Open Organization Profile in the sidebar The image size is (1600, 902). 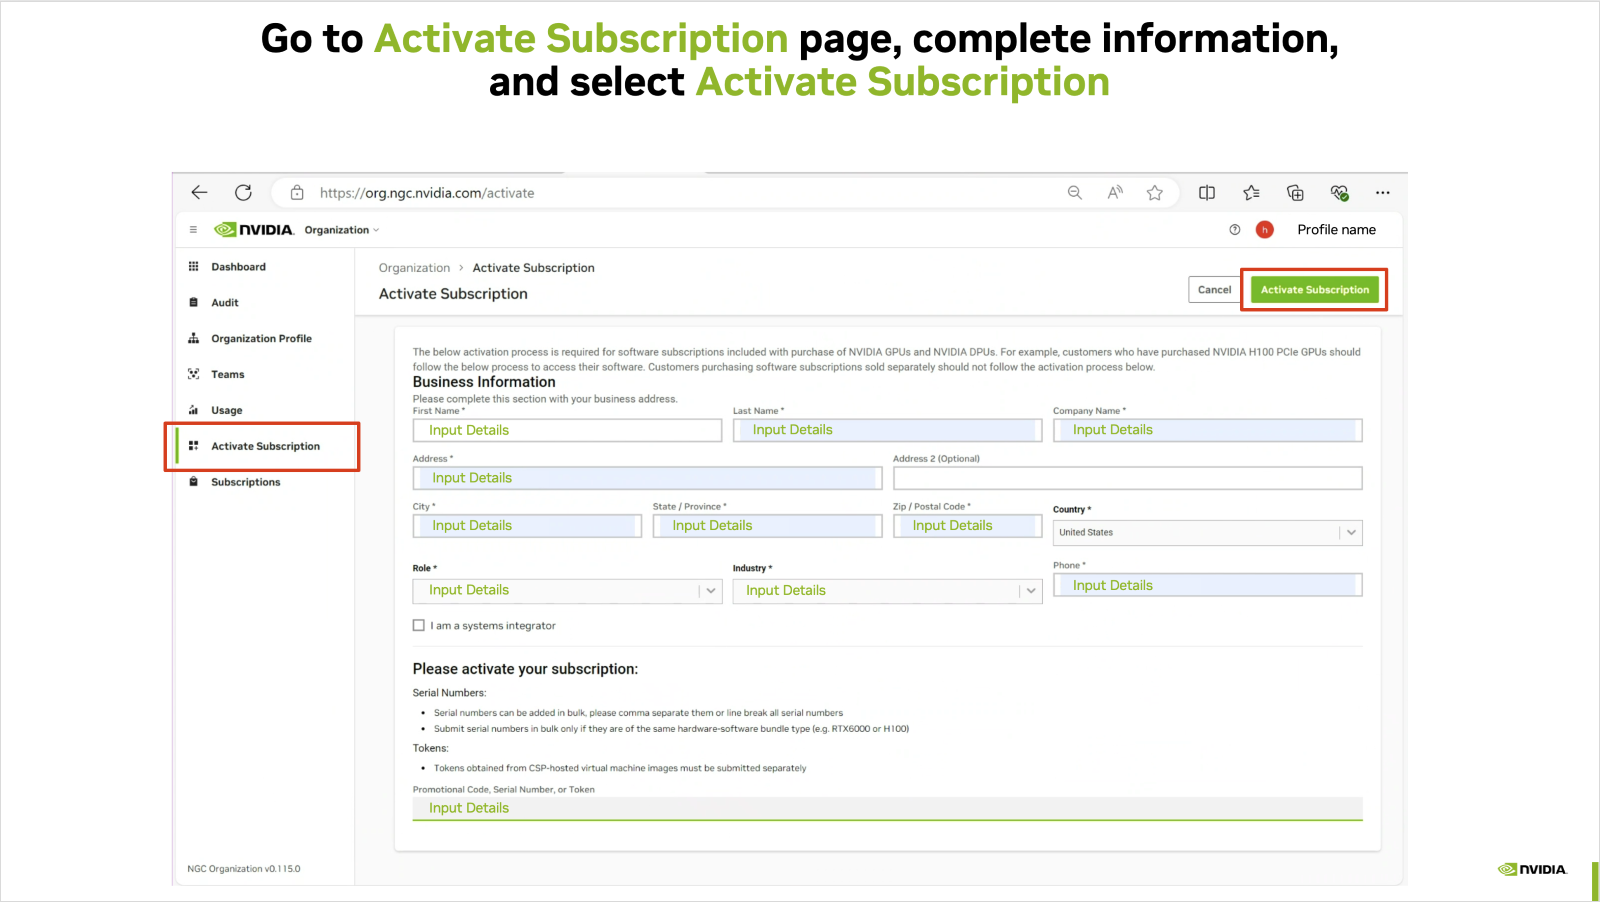click(261, 339)
